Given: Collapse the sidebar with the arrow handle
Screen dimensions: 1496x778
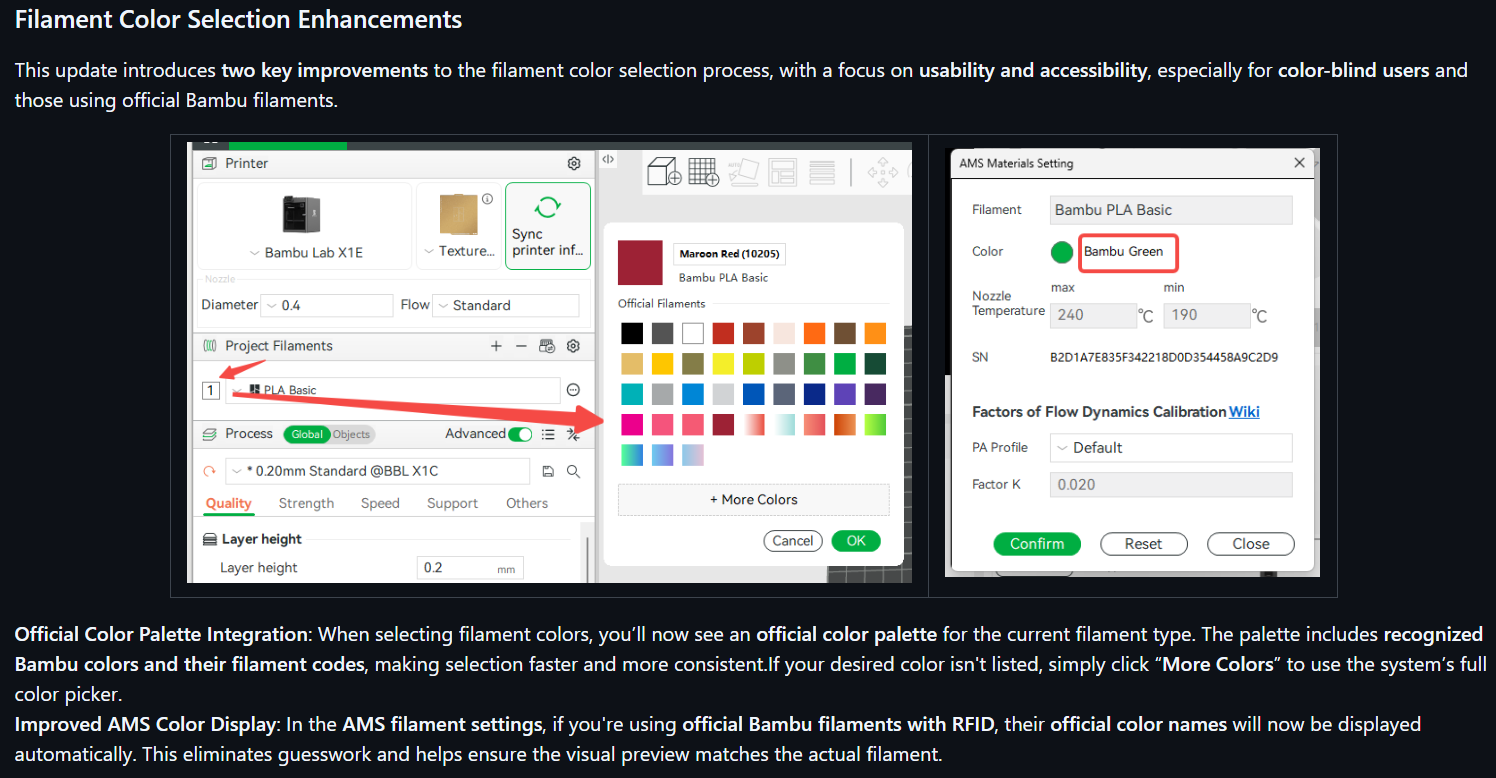Looking at the screenshot, I should [607, 159].
